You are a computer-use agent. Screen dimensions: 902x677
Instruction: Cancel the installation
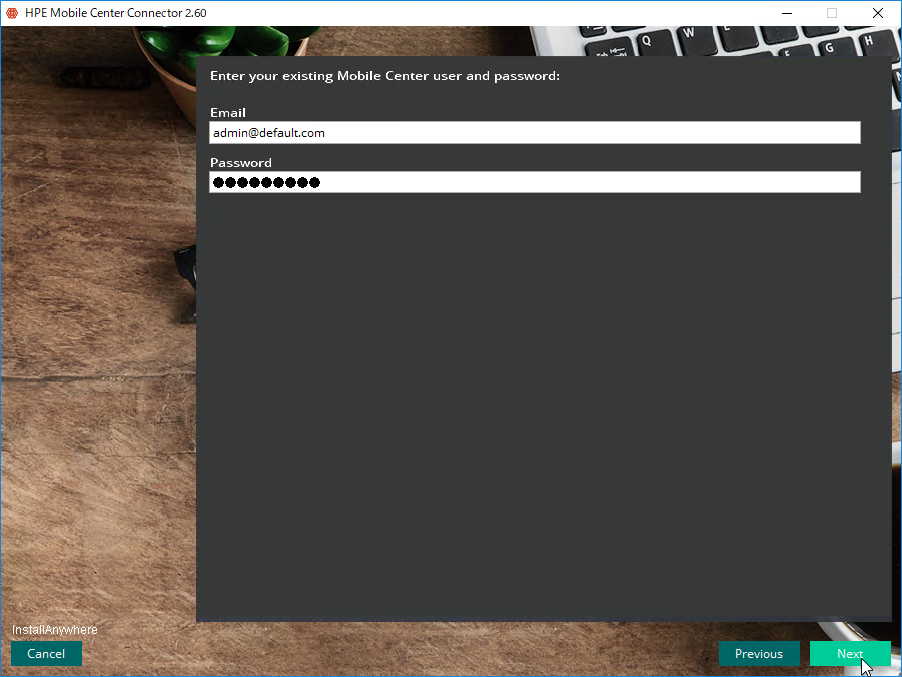(x=46, y=653)
